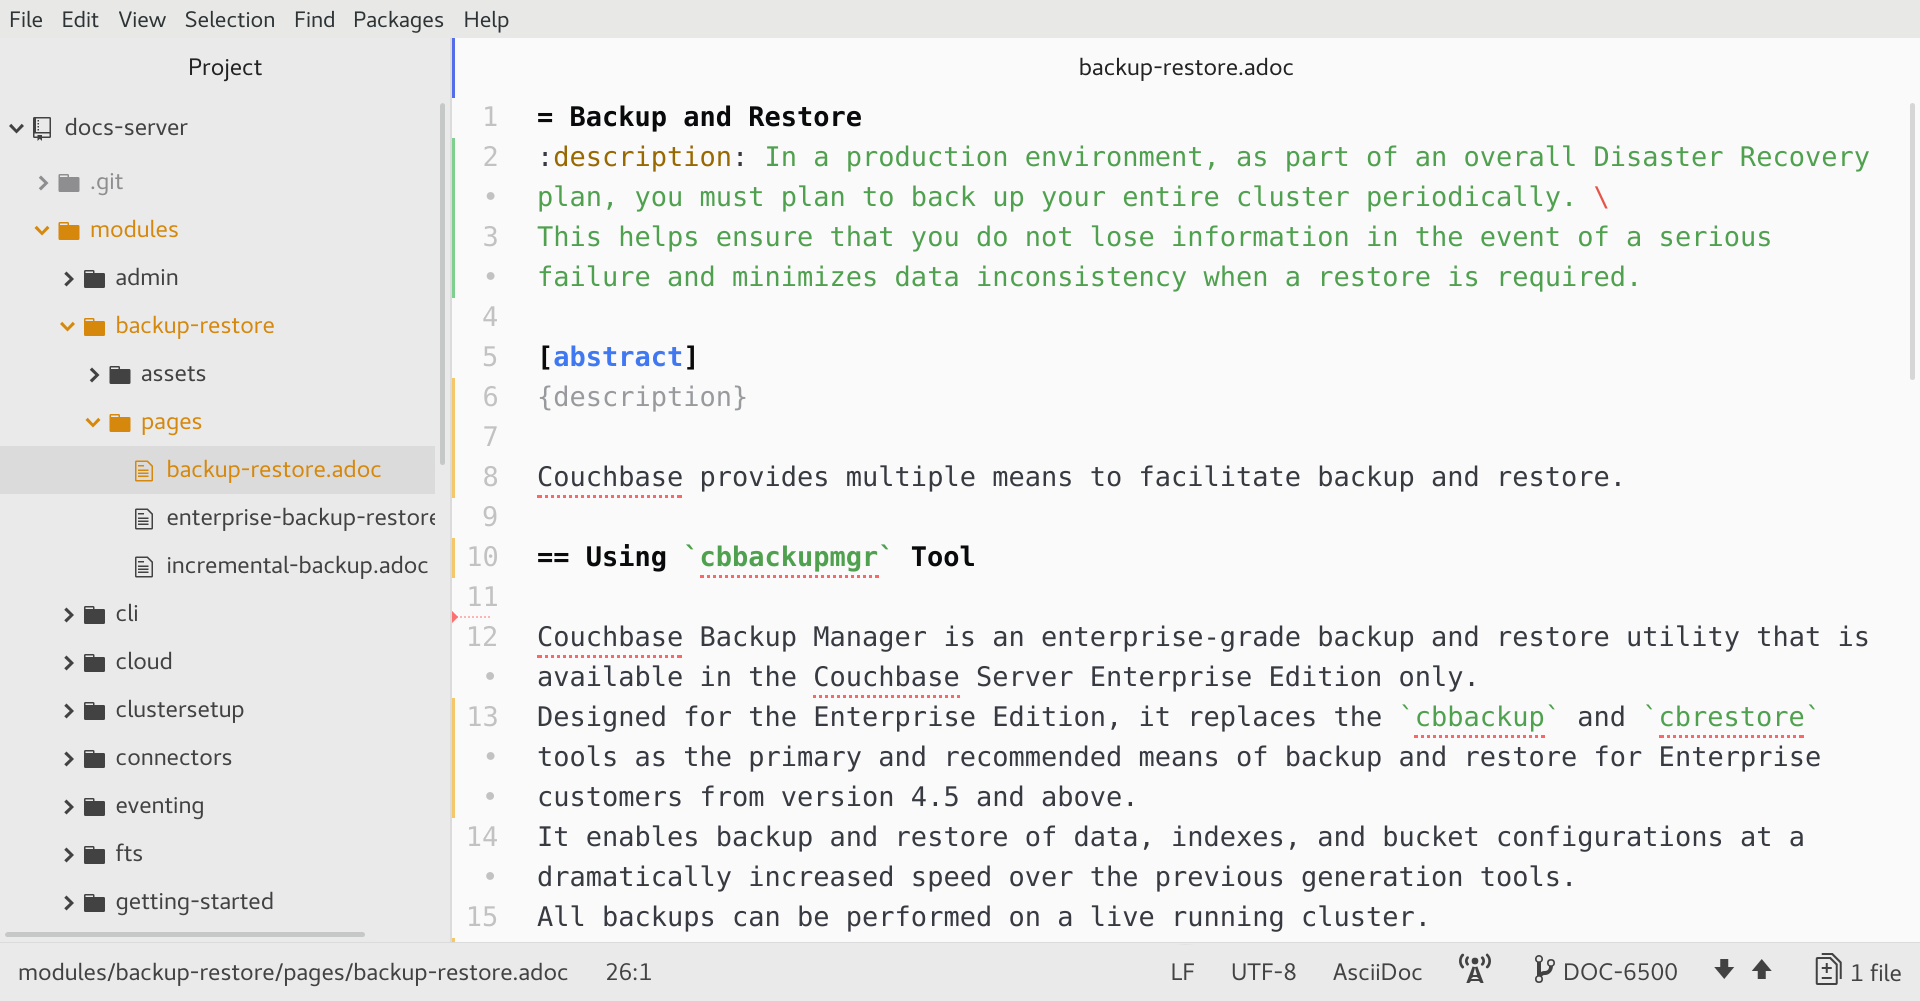Screen dimensions: 1920x1001
Task: Collapse the pages folder
Action: pyautogui.click(x=93, y=422)
